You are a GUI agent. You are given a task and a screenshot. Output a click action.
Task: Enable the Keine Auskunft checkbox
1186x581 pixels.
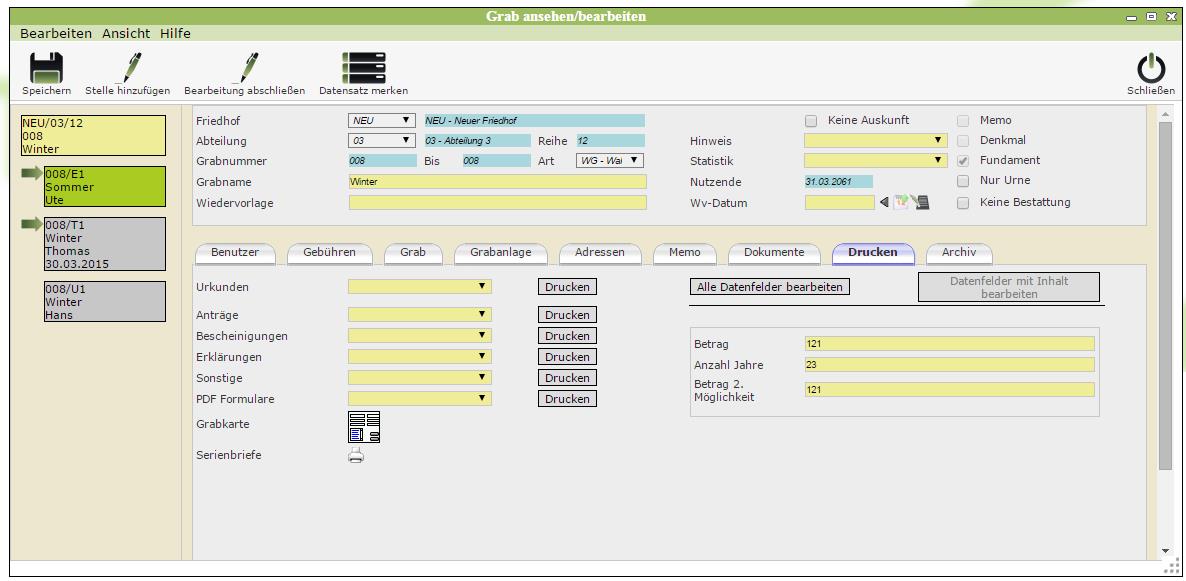pos(812,120)
